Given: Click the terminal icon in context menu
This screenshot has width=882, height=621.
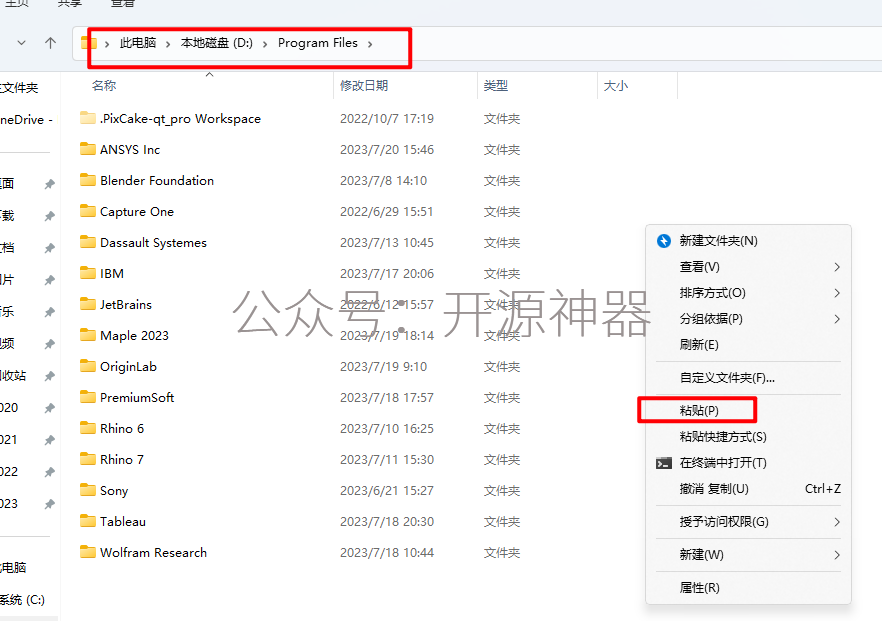Looking at the screenshot, I should 664,463.
